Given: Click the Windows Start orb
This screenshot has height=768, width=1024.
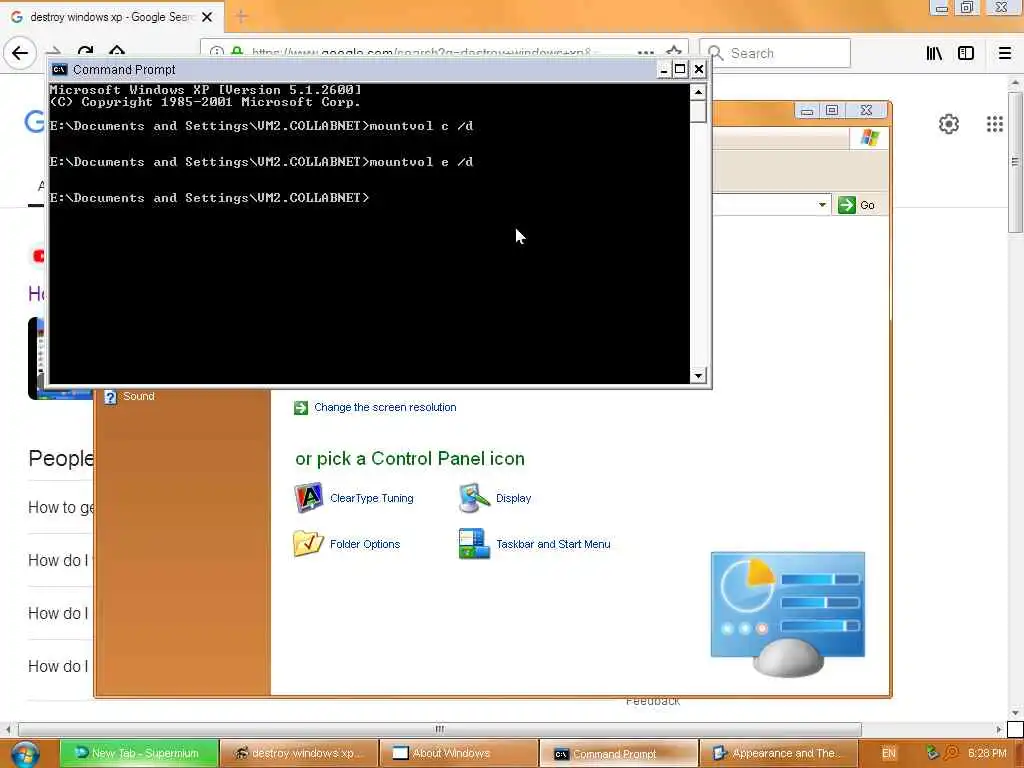Looking at the screenshot, I should click(x=25, y=754).
